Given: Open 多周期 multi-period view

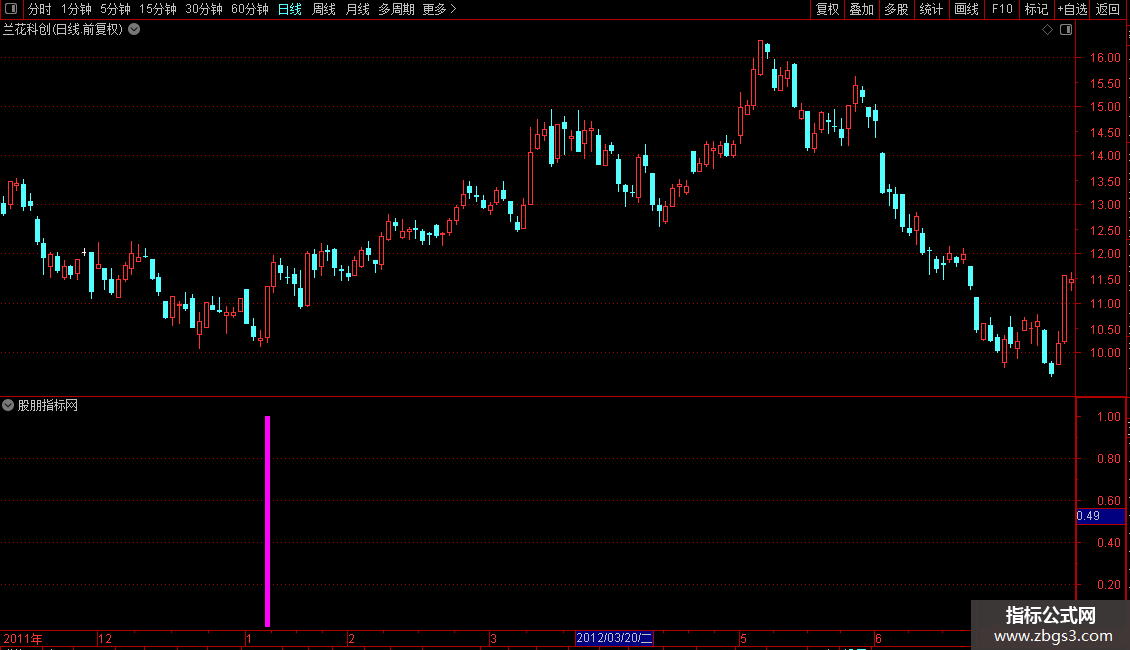Looking at the screenshot, I should point(396,9).
